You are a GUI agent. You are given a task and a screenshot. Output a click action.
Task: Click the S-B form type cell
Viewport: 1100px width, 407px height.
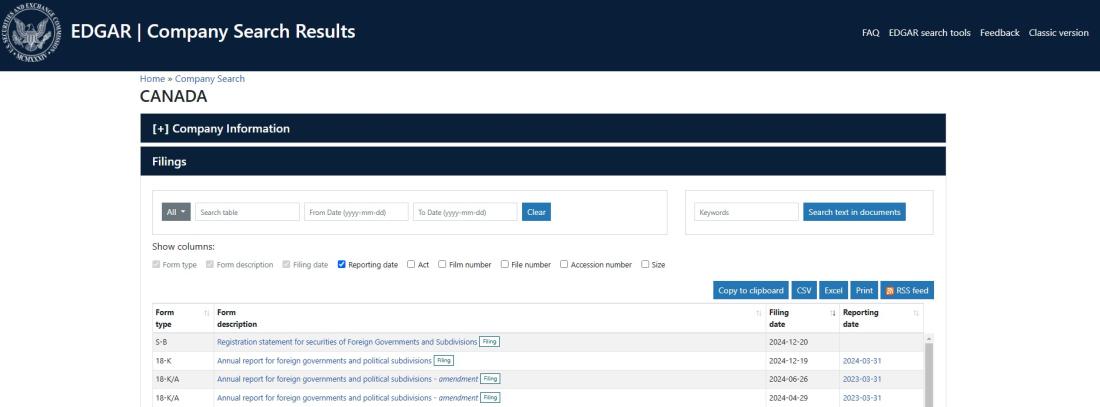[182, 342]
